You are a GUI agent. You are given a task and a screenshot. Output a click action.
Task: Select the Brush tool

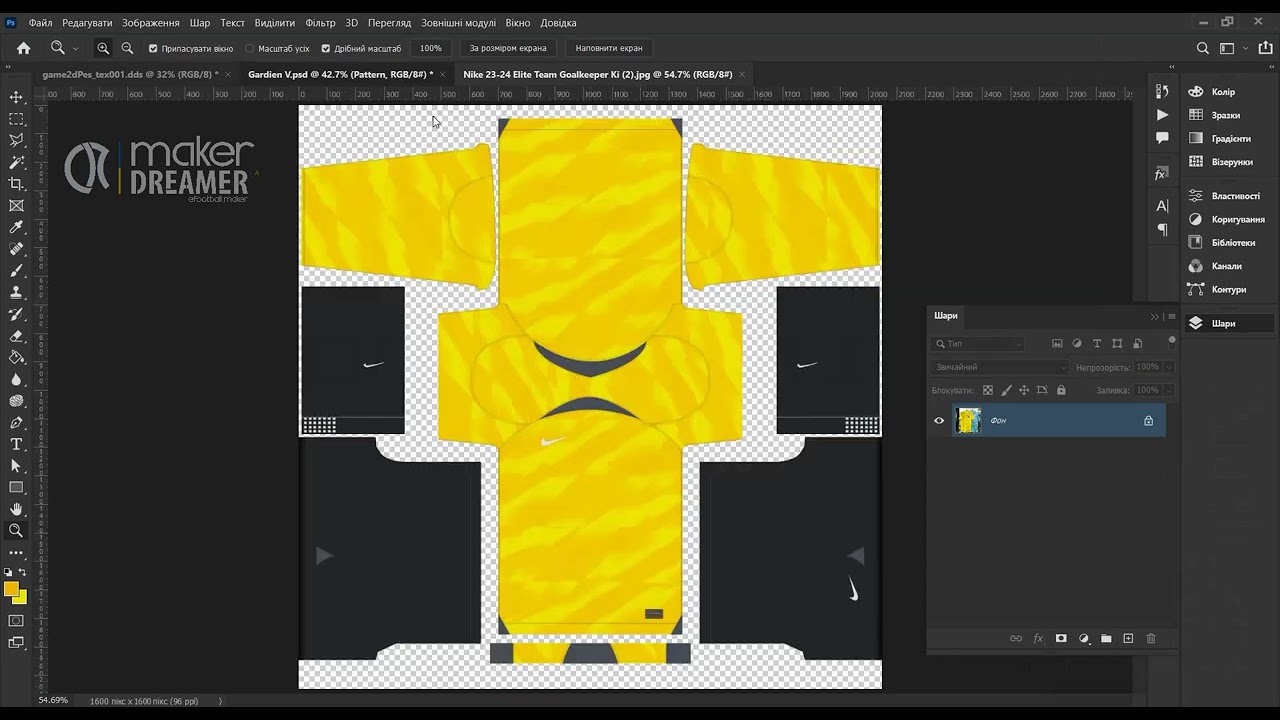16,271
